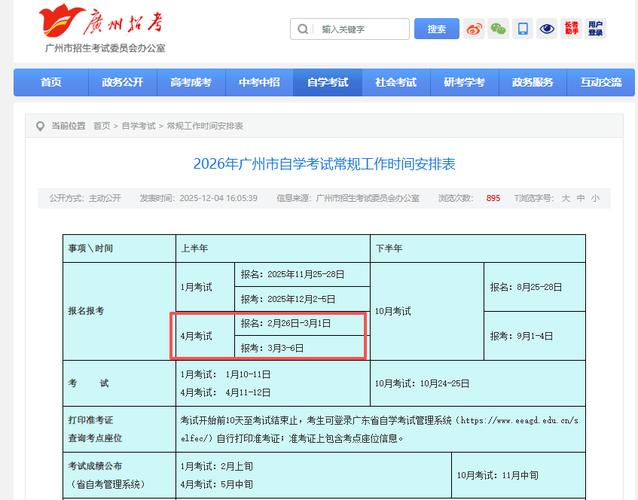Set font size to 中
Viewport: 638px width, 500px height.
pyautogui.click(x=581, y=198)
